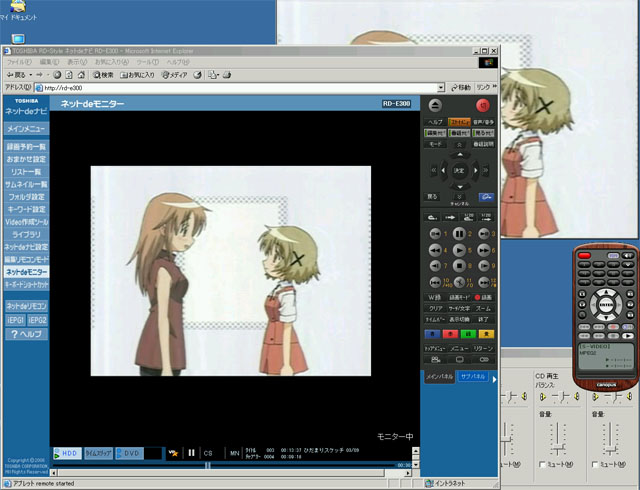Move cursor up on the directional pad
This screenshot has width=640, height=490.
coord(460,155)
